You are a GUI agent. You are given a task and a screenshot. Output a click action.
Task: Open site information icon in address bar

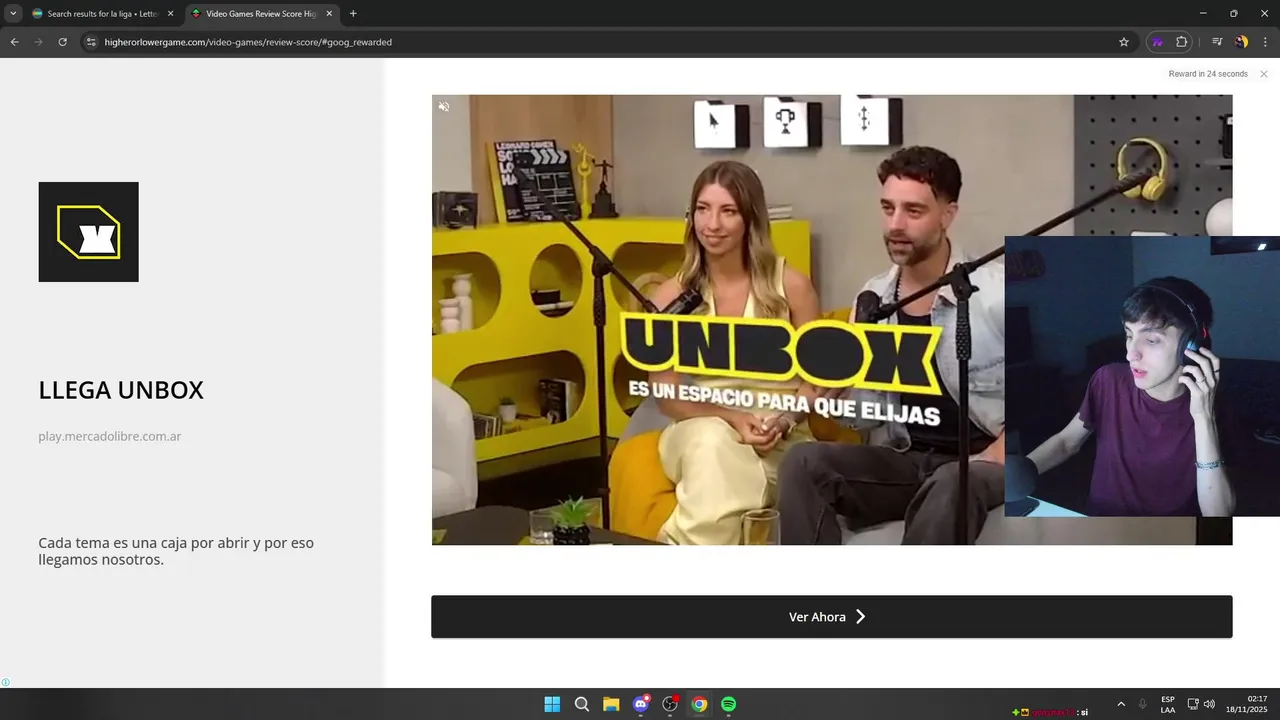pos(90,42)
